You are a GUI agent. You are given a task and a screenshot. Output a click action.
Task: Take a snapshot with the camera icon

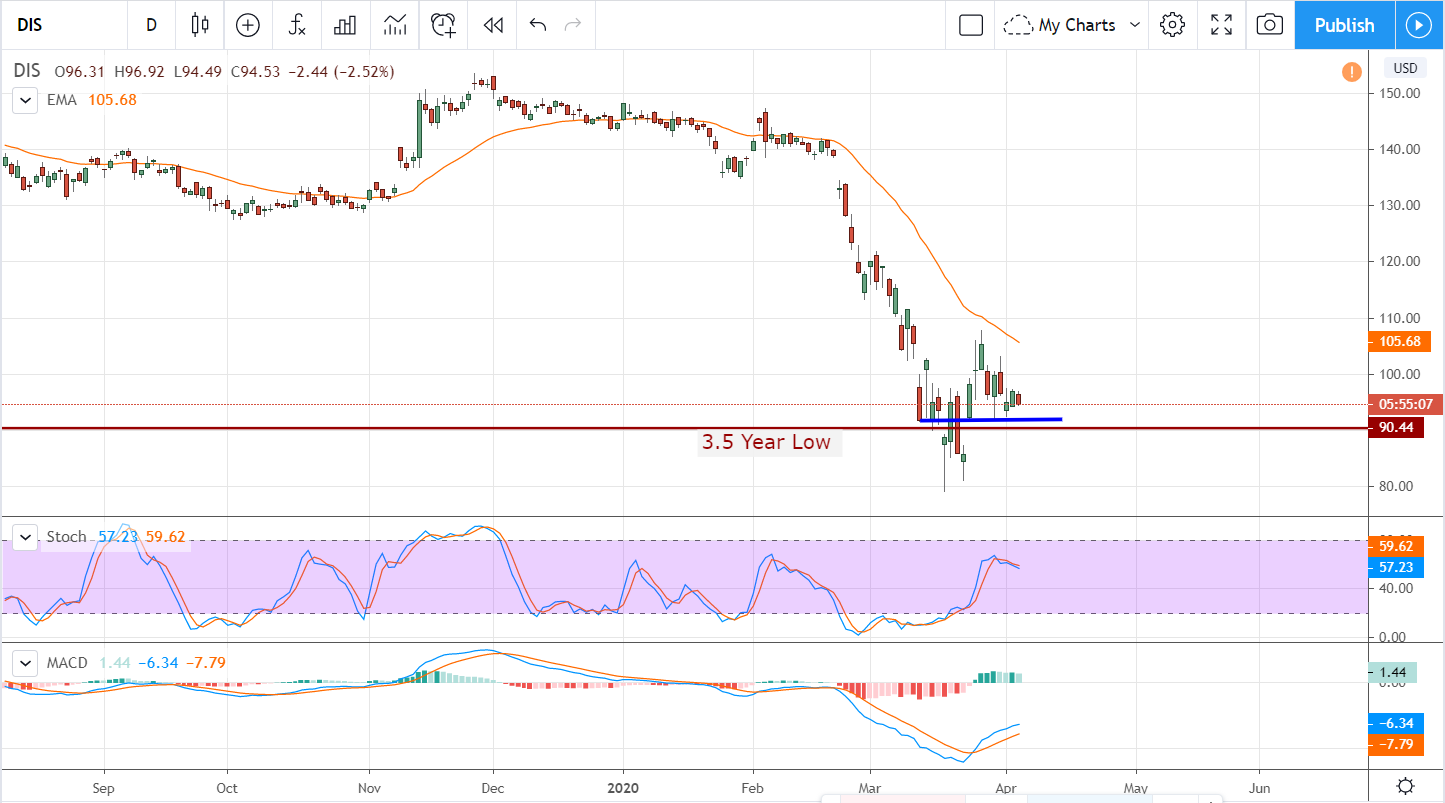(x=1269, y=25)
